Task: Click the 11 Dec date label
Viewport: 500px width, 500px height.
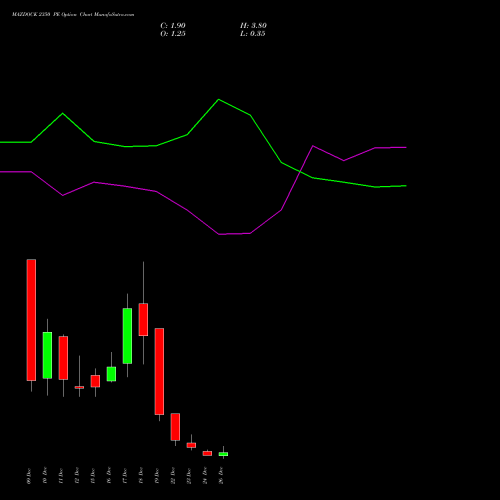Action: [61, 476]
